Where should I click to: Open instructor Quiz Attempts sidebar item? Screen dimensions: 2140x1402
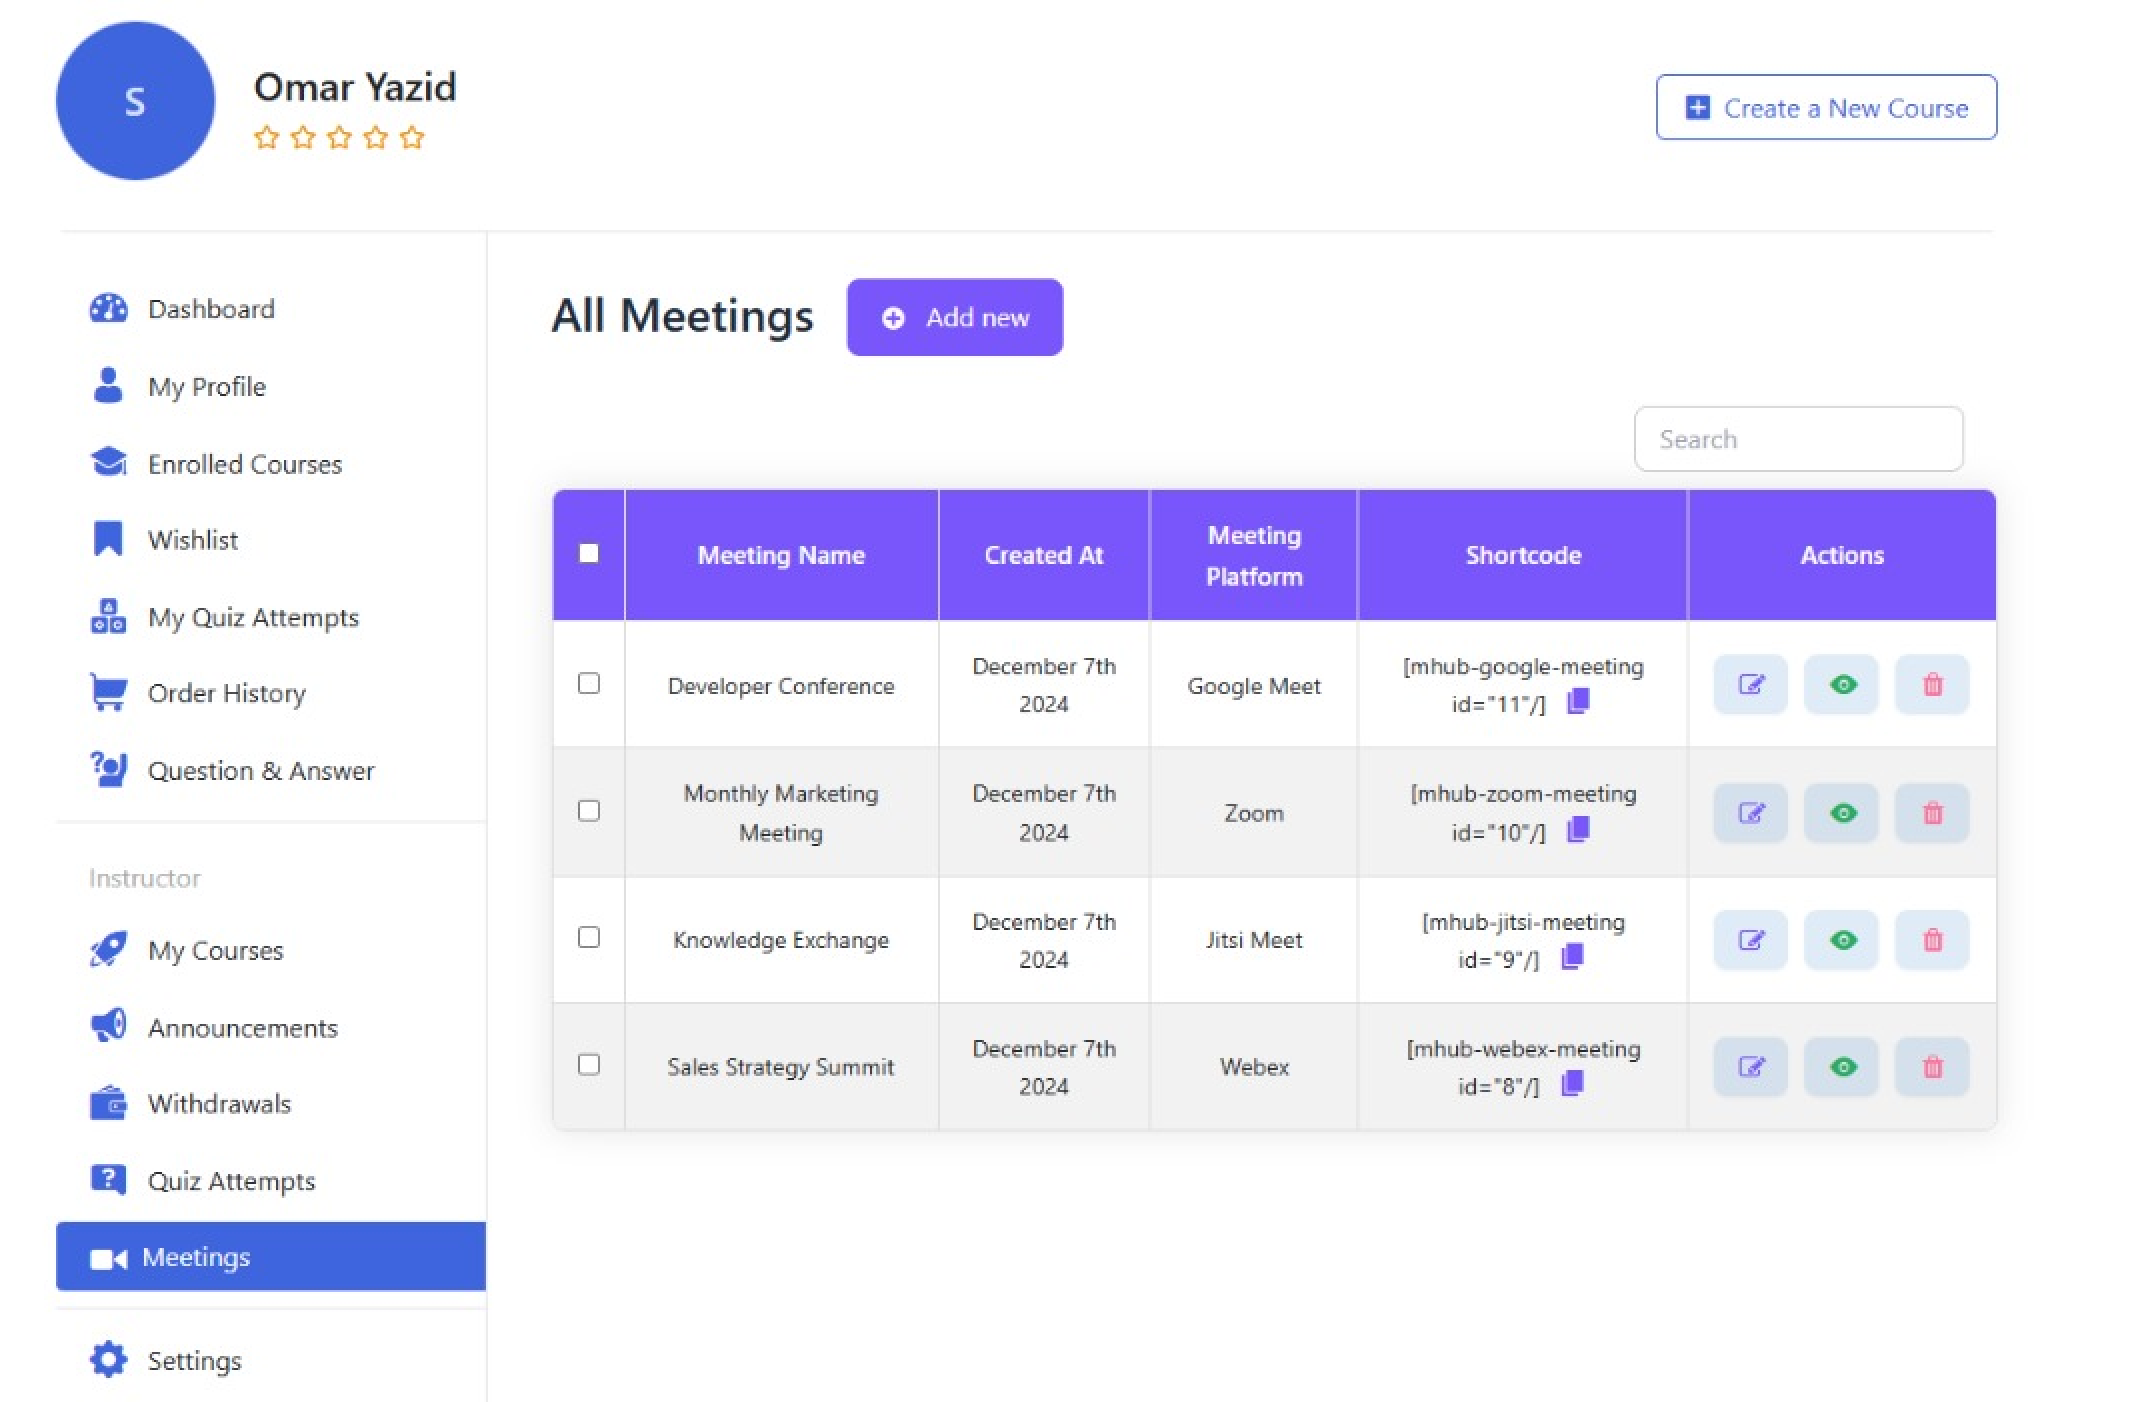point(203,1181)
